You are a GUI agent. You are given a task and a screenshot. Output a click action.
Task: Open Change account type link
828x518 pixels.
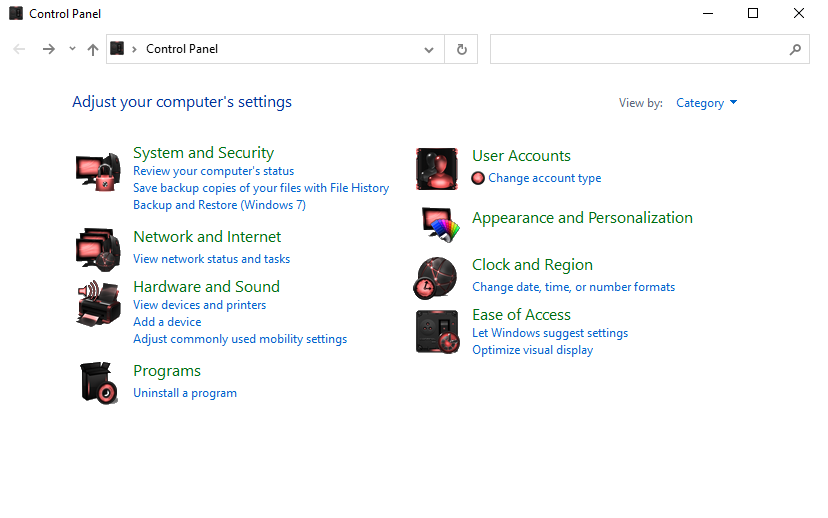[x=544, y=178]
